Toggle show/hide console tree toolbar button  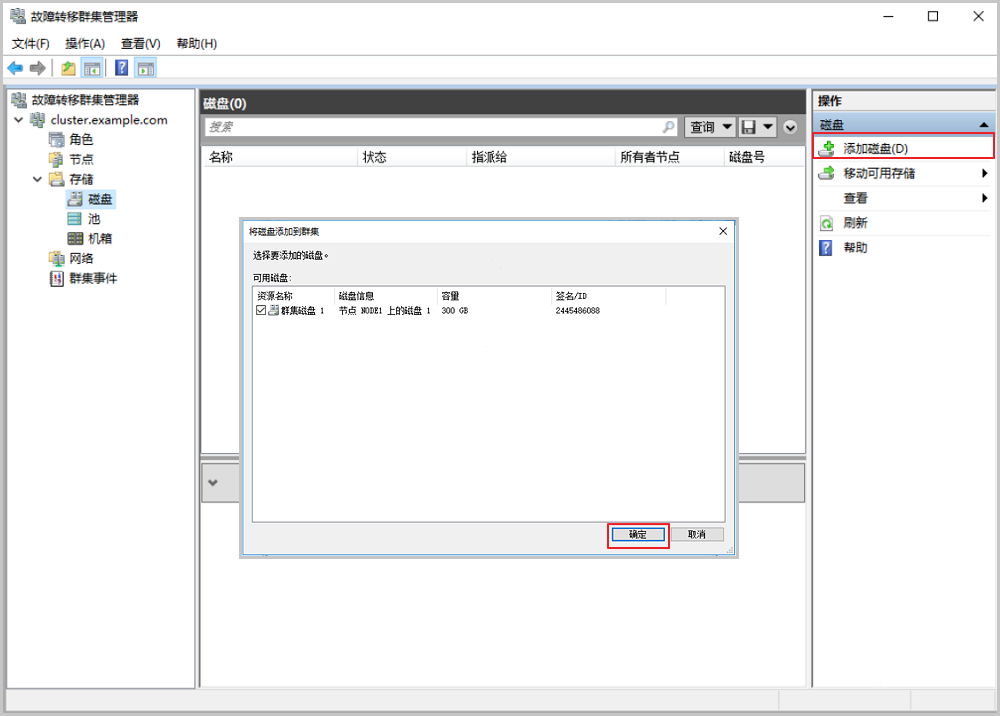(x=92, y=68)
